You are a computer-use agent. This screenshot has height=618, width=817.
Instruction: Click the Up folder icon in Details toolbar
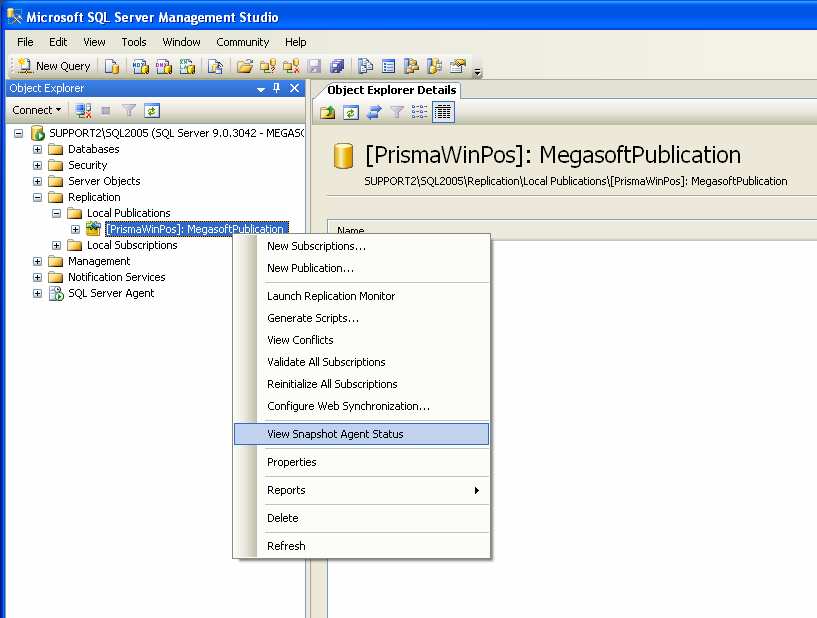click(328, 112)
